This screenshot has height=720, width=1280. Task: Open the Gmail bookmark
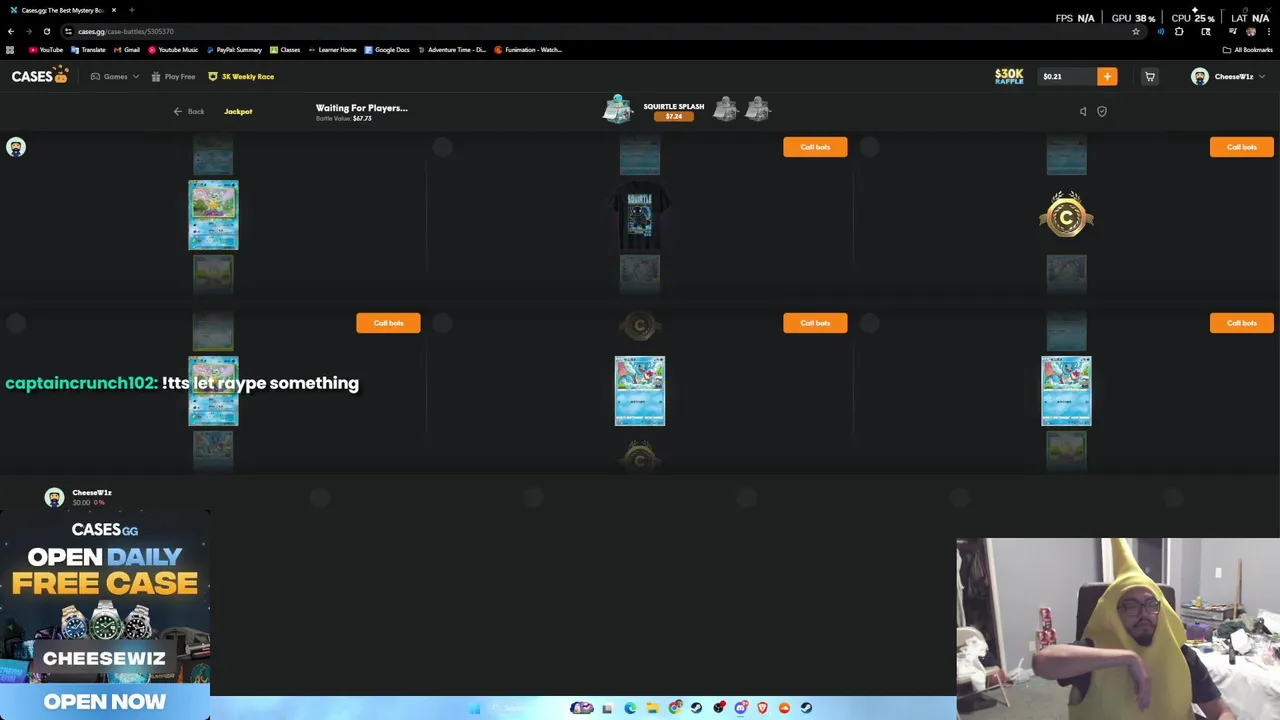(x=127, y=50)
